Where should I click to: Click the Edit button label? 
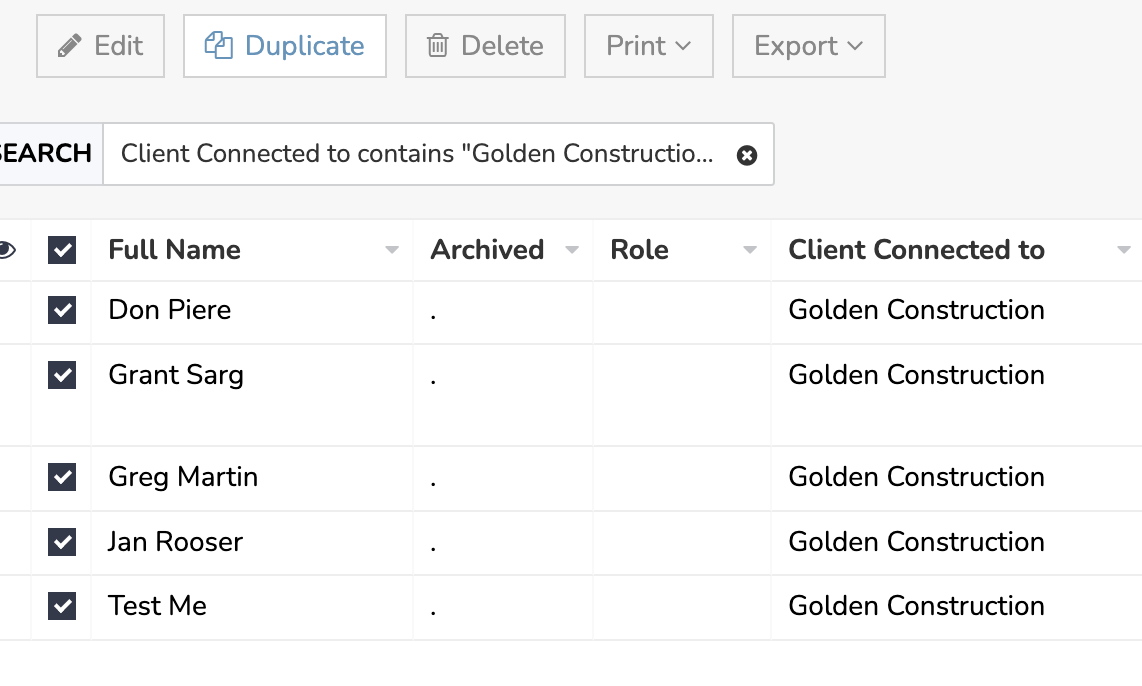118,46
